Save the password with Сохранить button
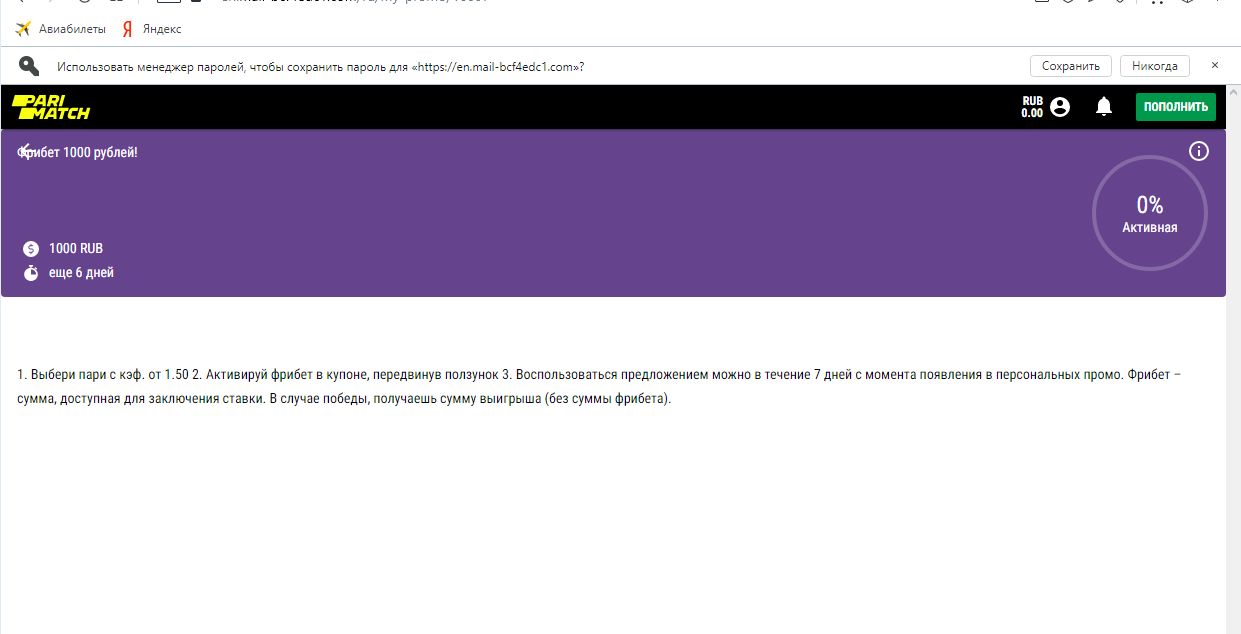This screenshot has height=634, width=1241. (1071, 66)
